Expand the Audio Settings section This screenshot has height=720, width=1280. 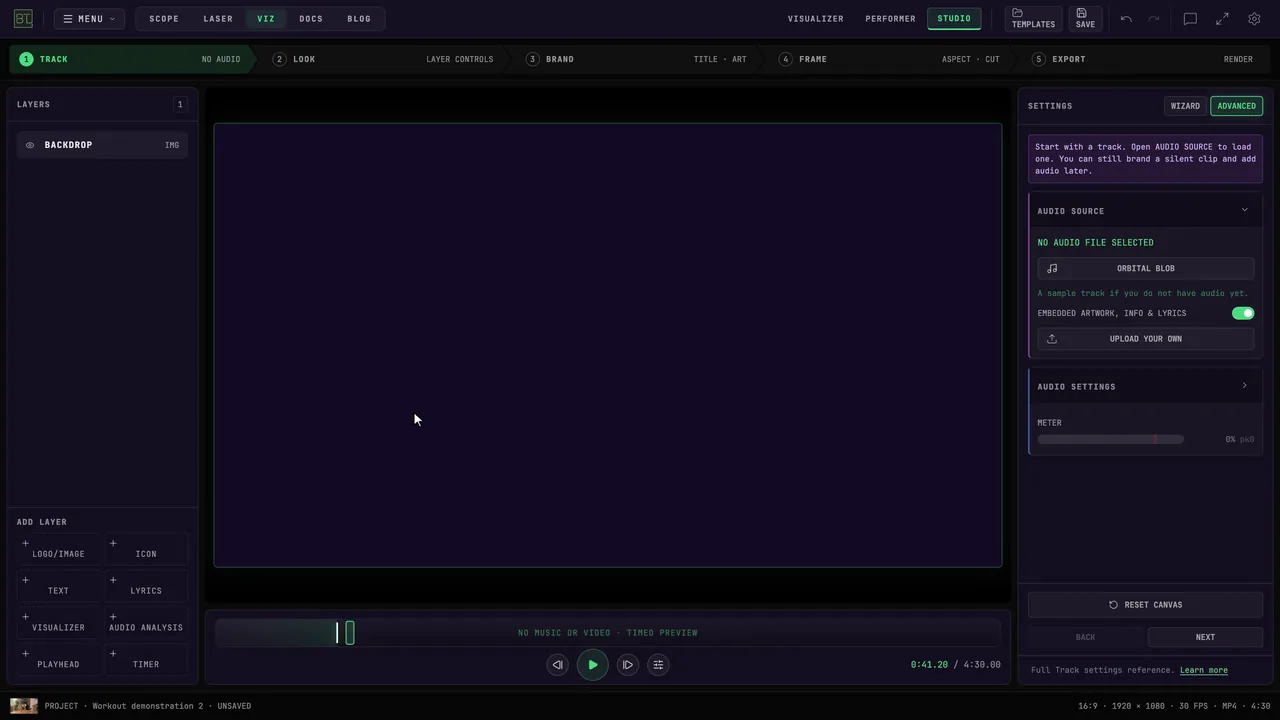1146,386
